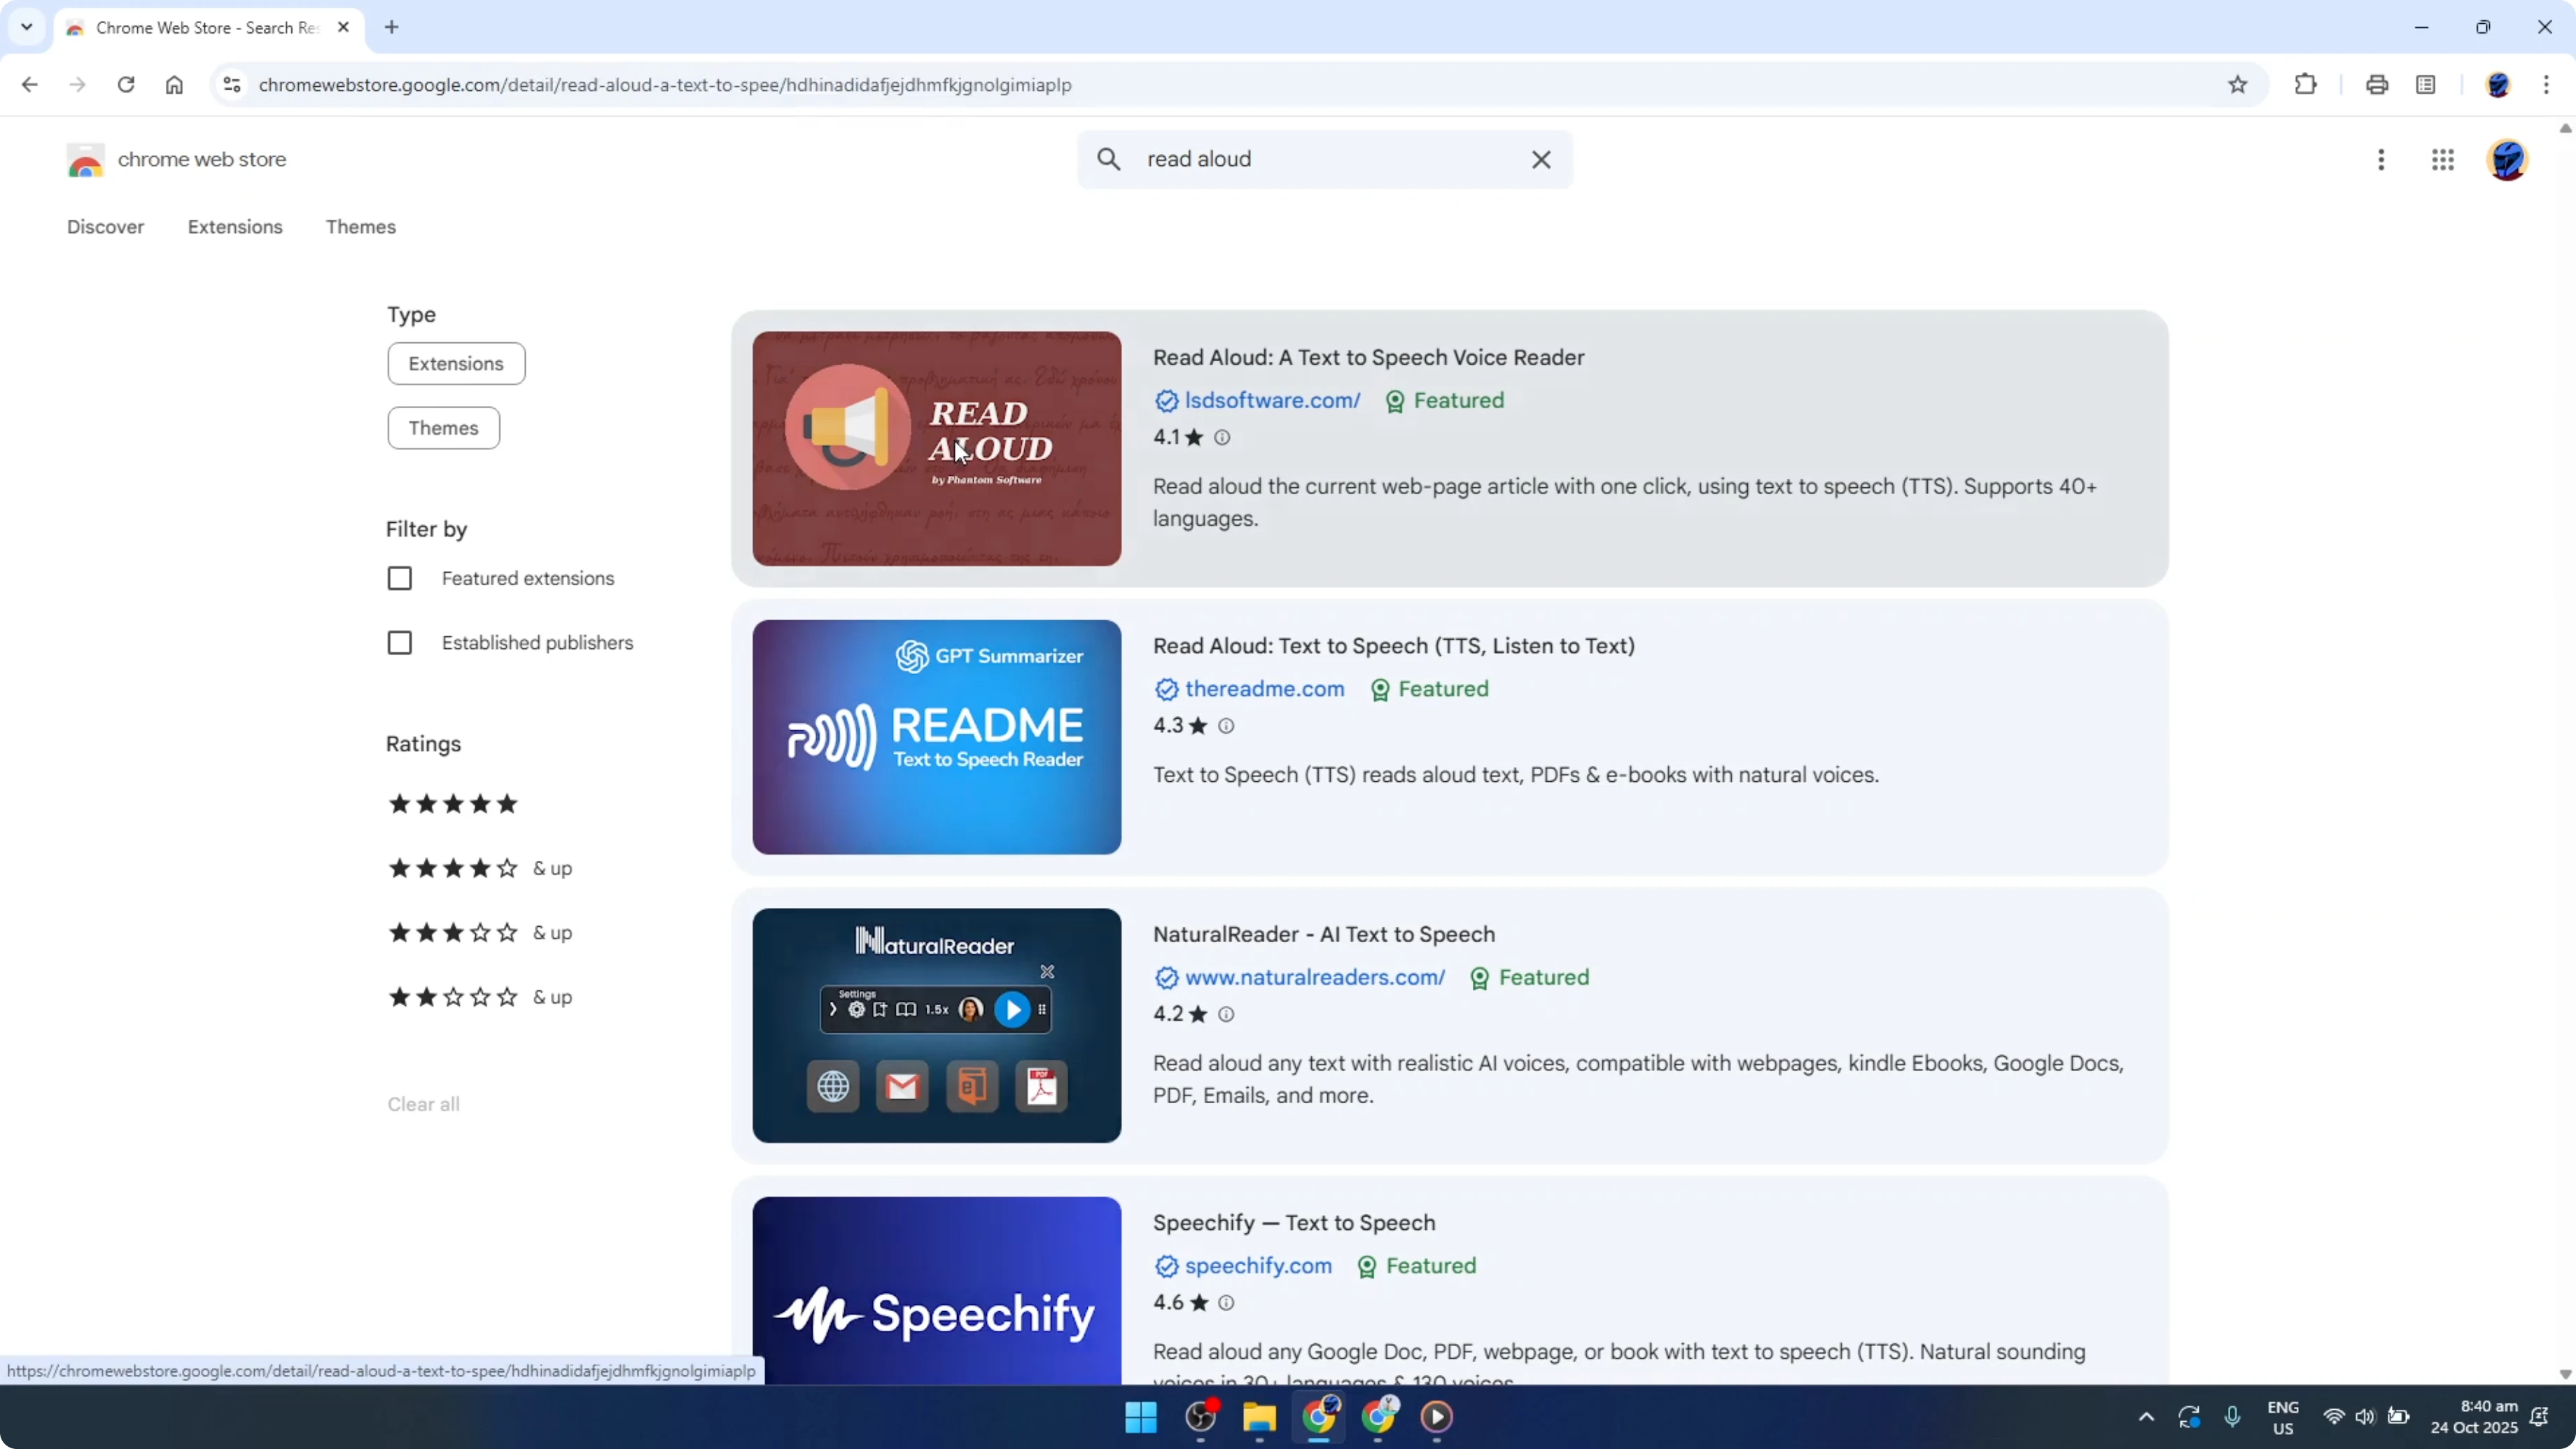Filter type by Themes chip
Image resolution: width=2576 pixels, height=1449 pixels.
pos(443,428)
